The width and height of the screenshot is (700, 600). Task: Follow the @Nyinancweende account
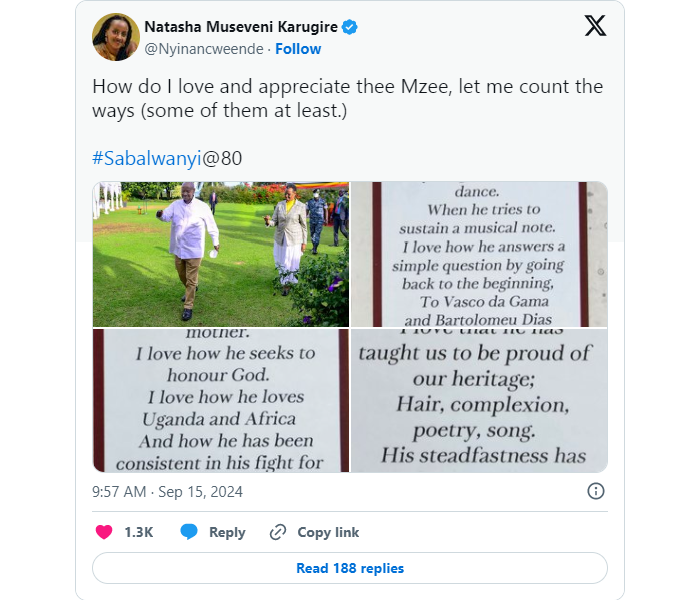298,48
